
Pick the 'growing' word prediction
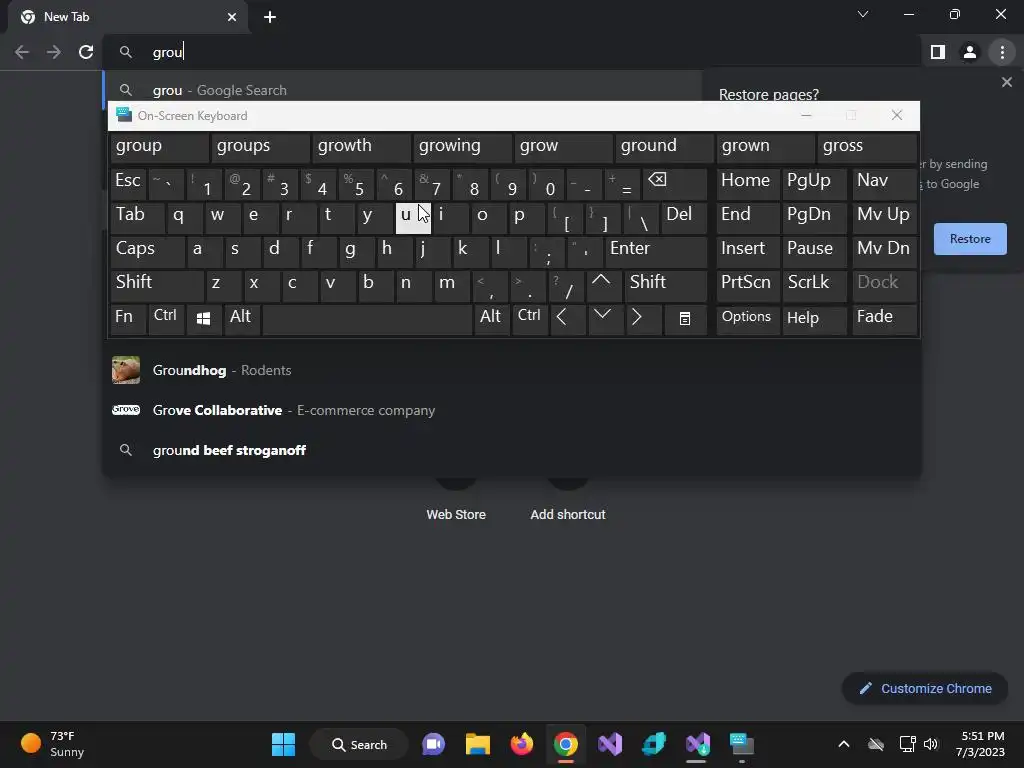(462, 146)
